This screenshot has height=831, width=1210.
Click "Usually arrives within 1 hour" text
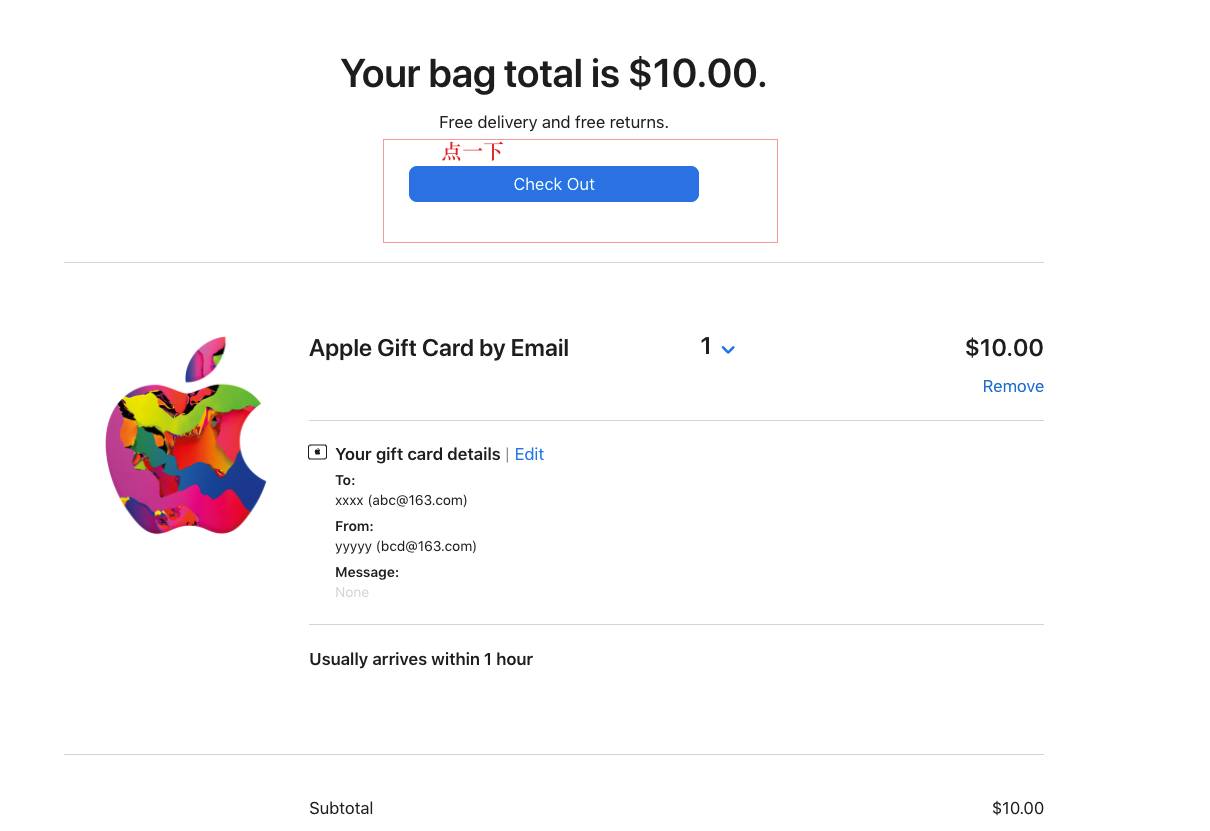pyautogui.click(x=420, y=659)
